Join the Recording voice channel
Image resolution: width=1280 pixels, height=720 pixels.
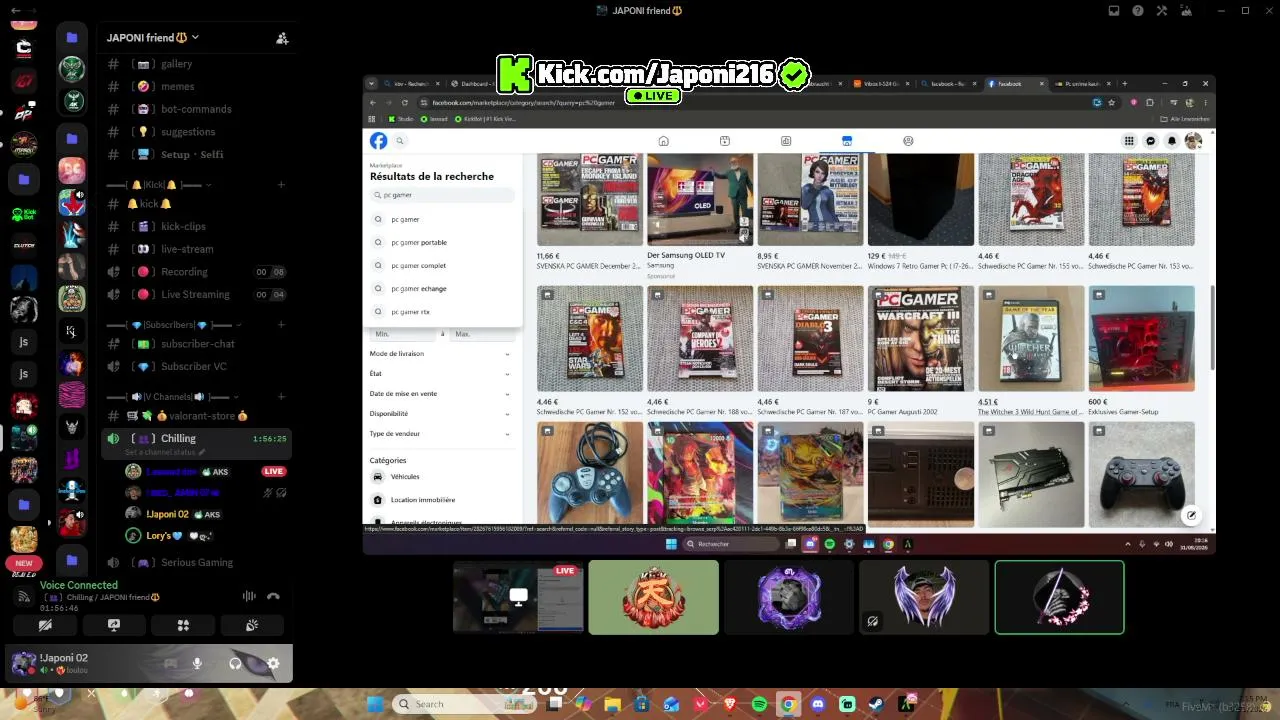[x=184, y=272]
